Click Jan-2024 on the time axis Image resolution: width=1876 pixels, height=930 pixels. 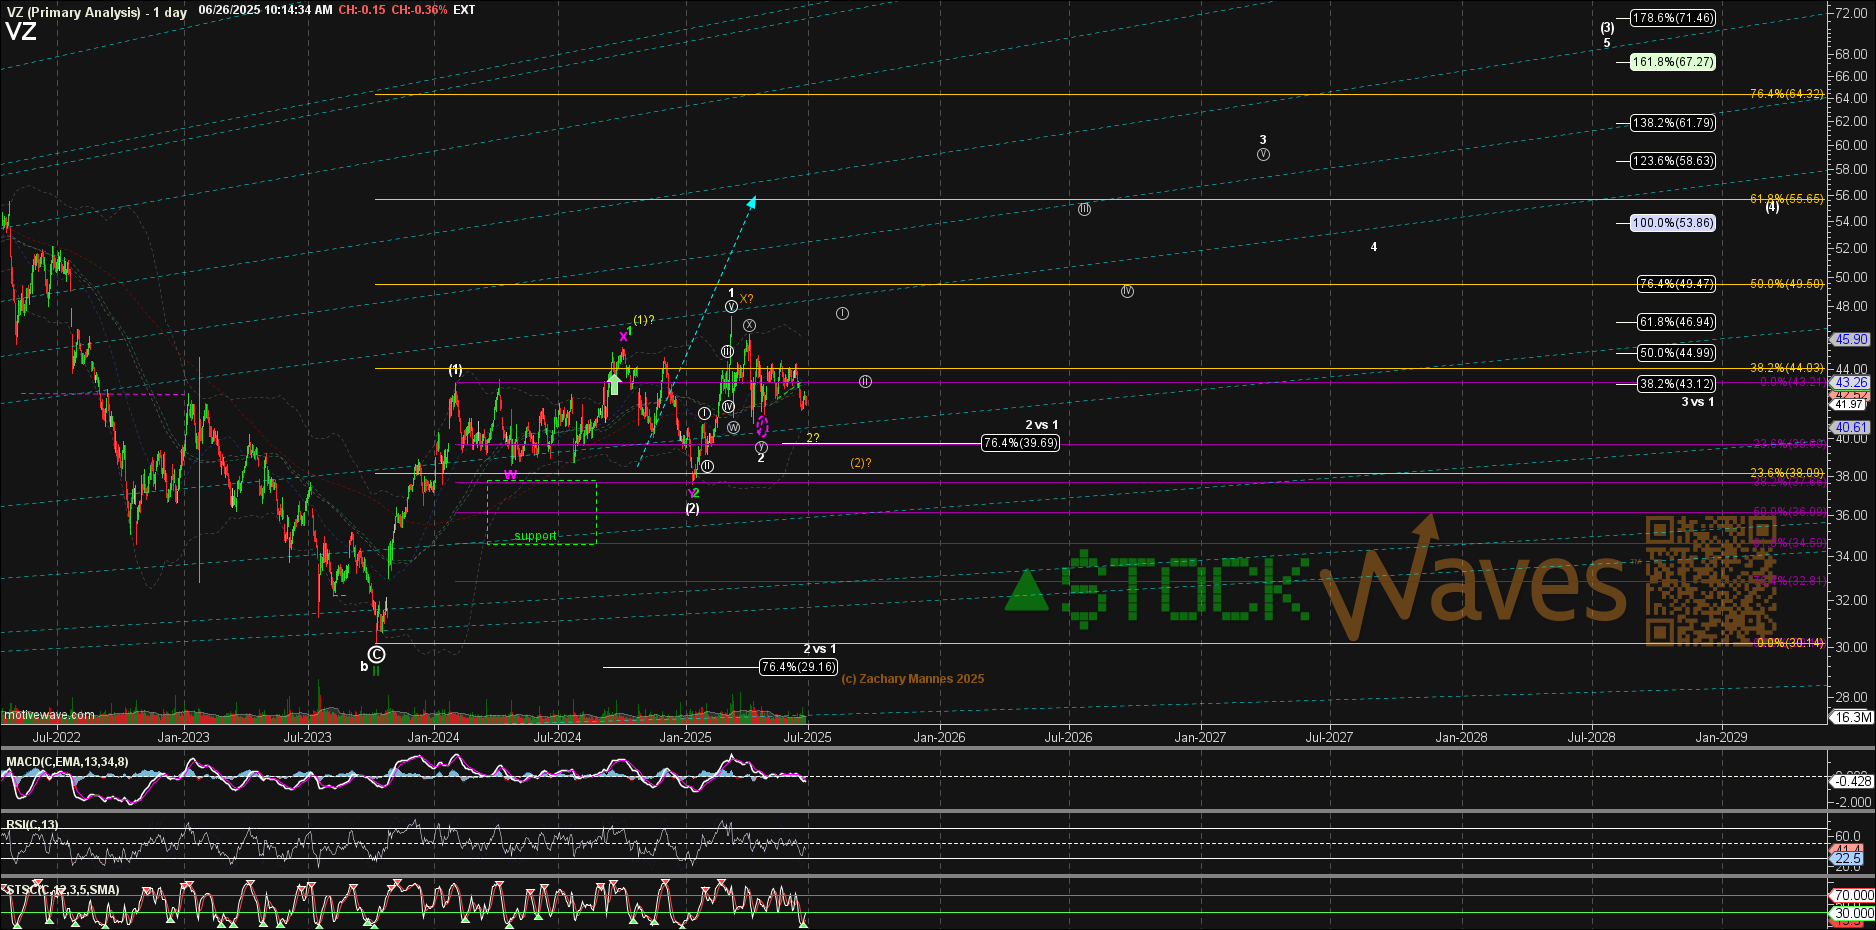pos(433,738)
